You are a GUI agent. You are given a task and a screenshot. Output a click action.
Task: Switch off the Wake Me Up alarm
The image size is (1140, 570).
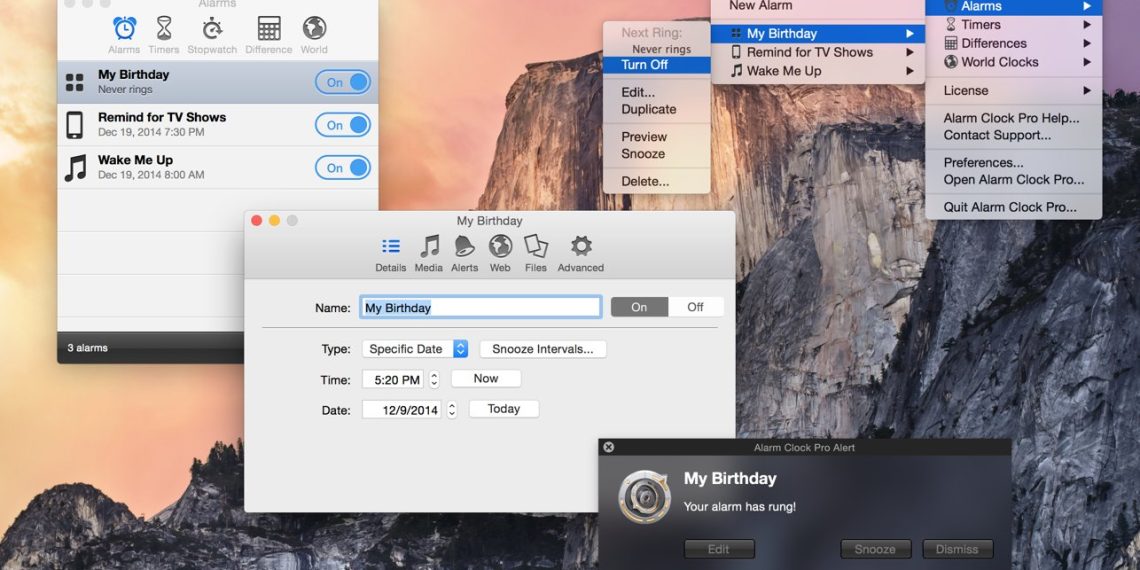[343, 168]
